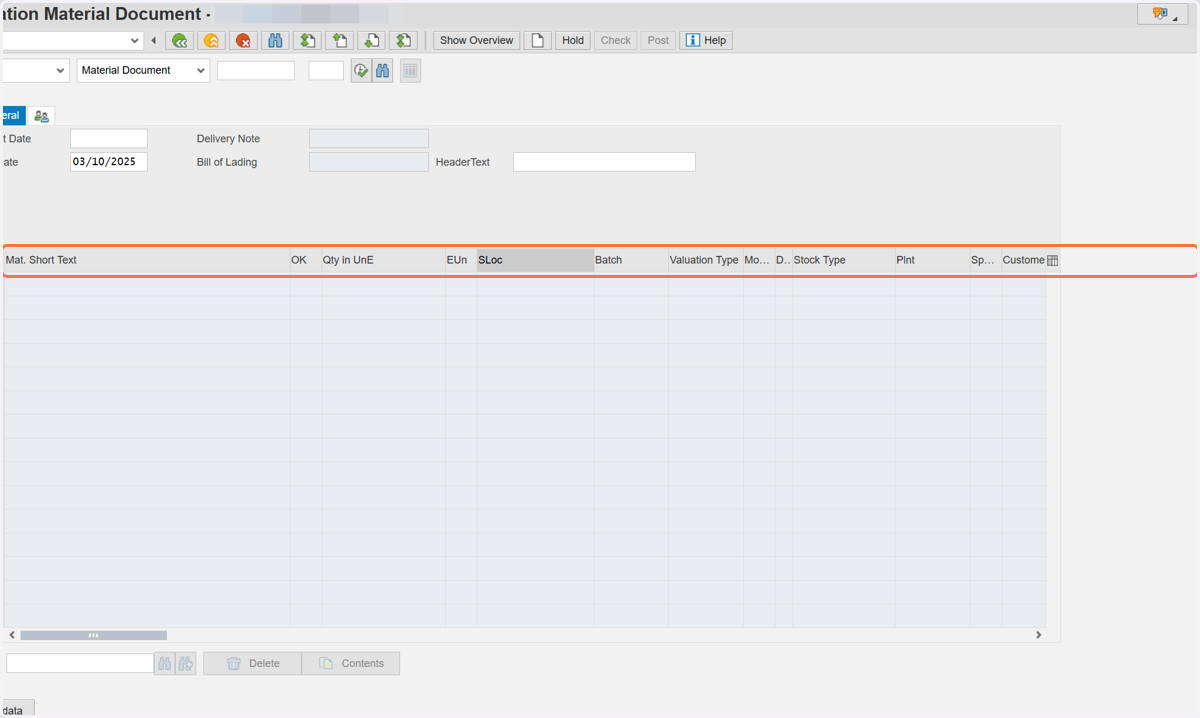Open the partner people icon tab
This screenshot has width=1200, height=718.
coord(41,116)
